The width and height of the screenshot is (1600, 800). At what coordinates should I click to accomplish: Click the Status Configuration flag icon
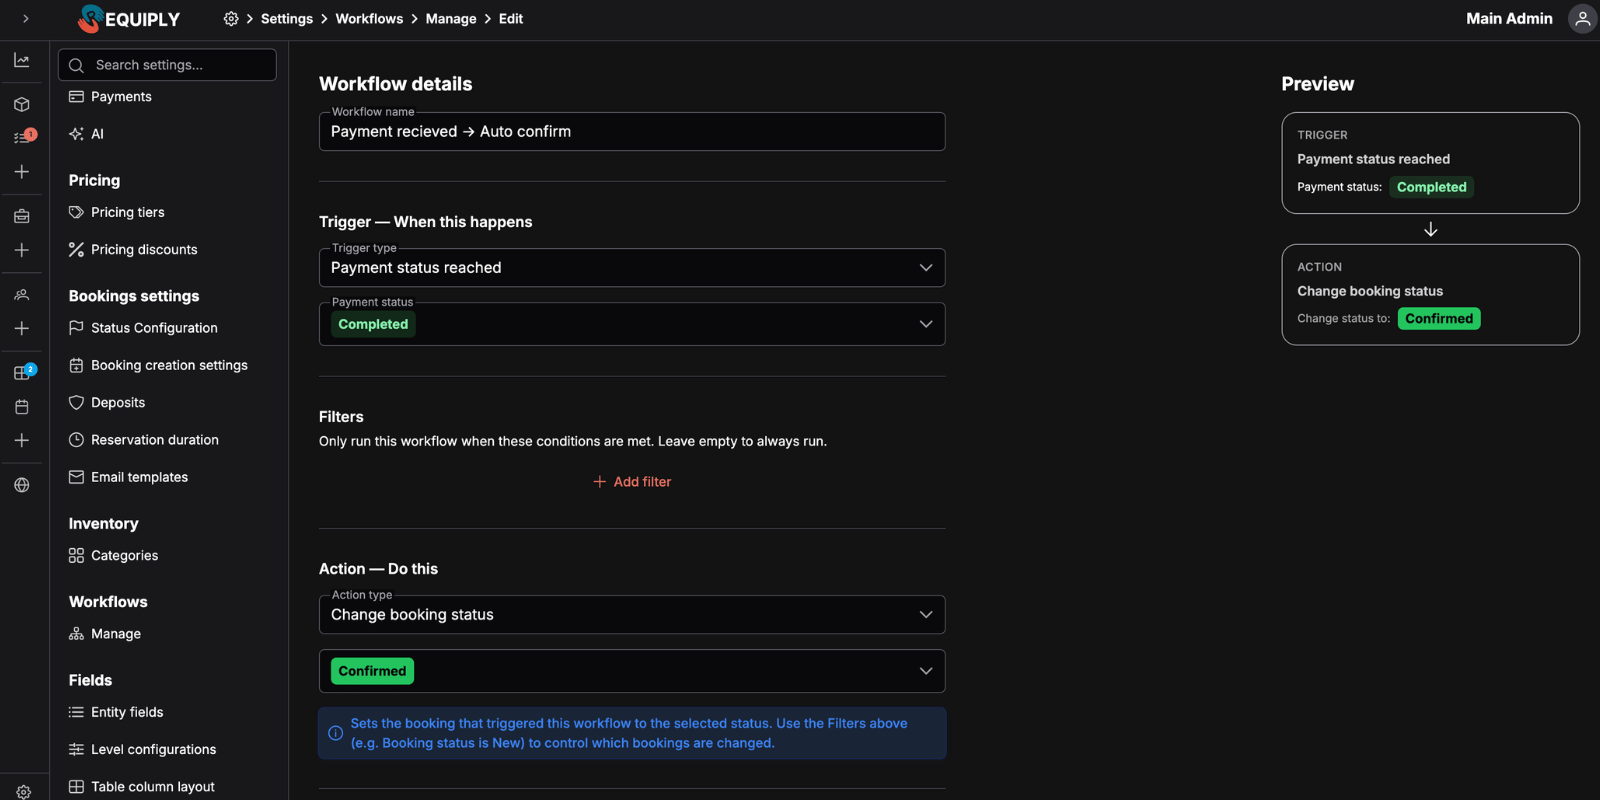[76, 328]
